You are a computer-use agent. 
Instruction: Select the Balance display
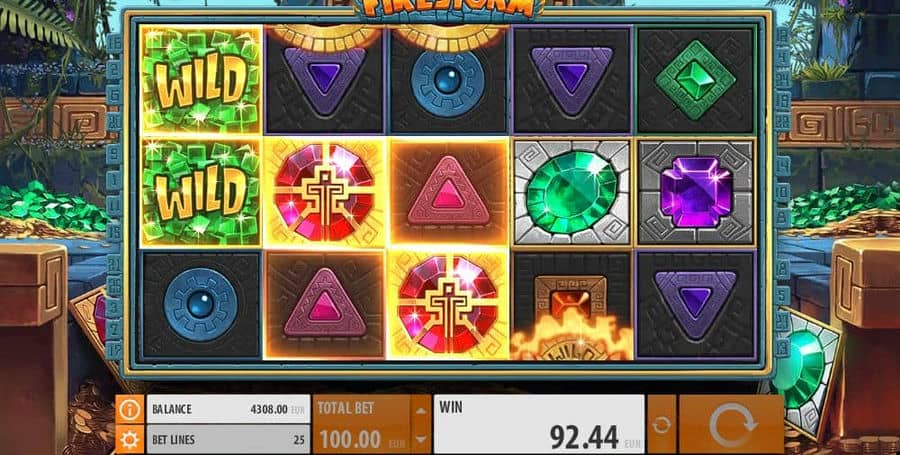pos(228,409)
